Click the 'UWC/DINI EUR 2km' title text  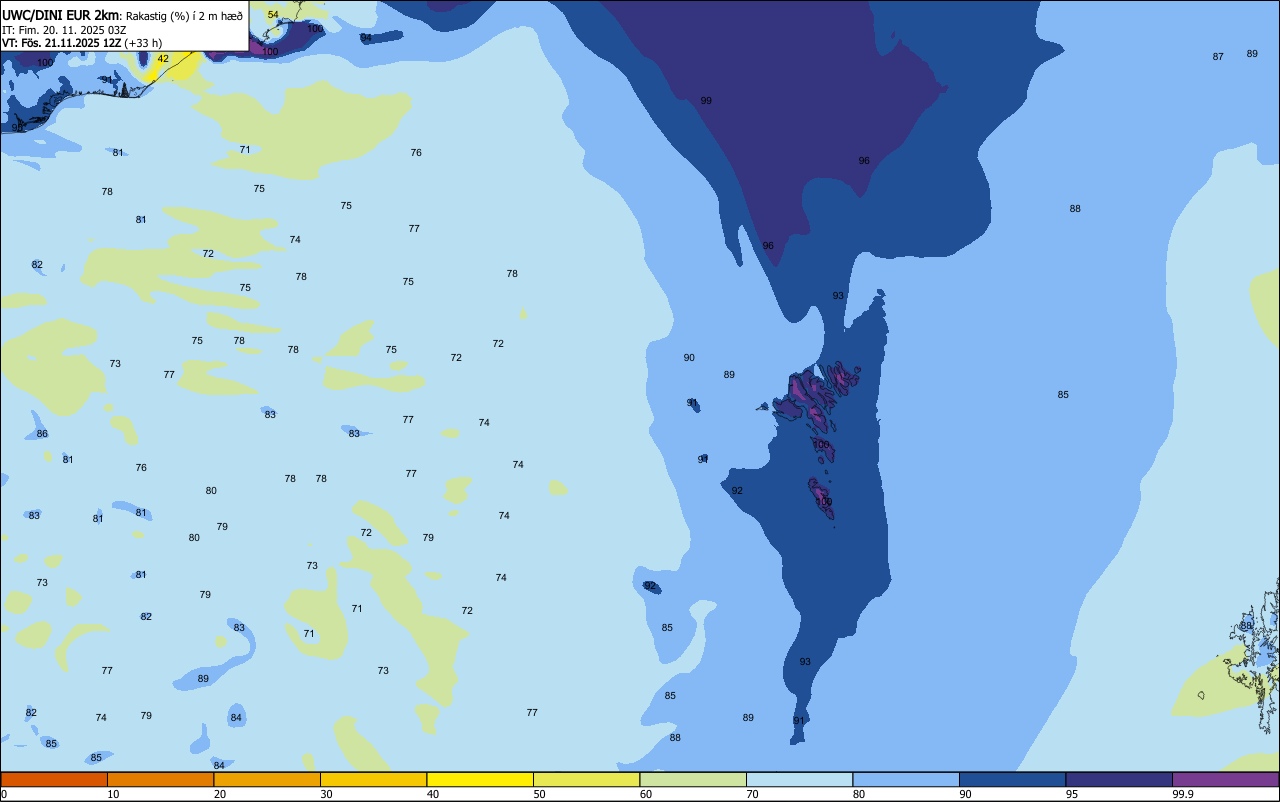tap(60, 15)
